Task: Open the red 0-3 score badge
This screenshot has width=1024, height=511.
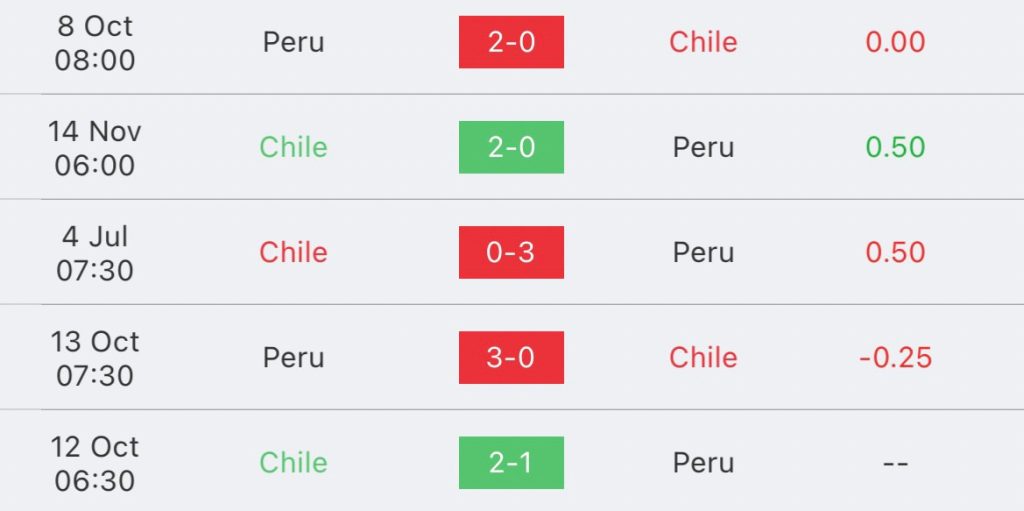Action: 511,252
